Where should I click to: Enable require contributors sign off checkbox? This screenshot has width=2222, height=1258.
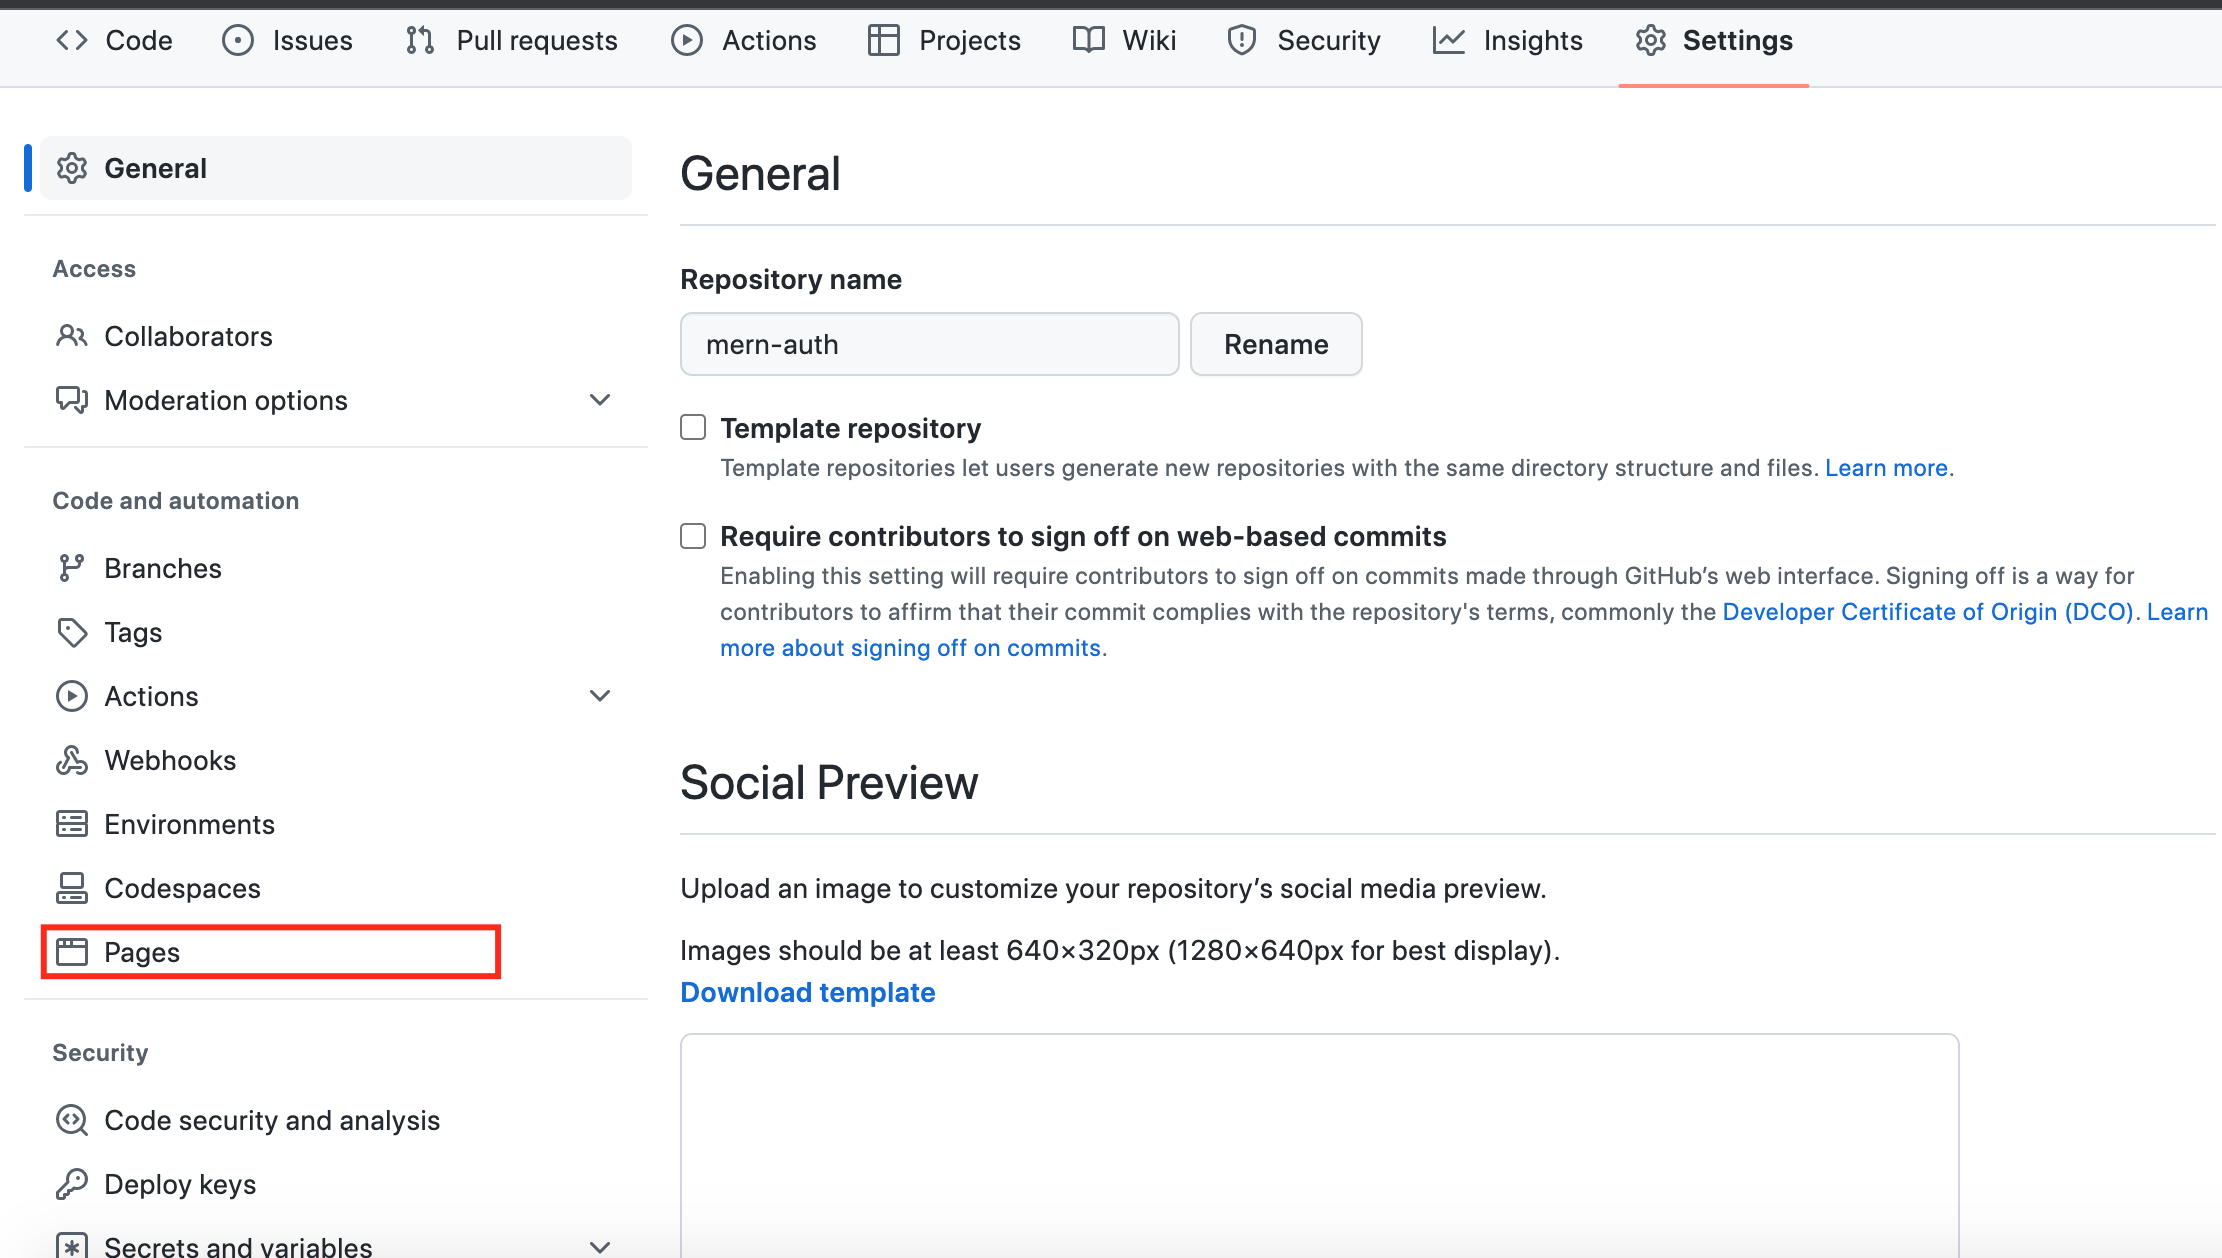(x=693, y=534)
